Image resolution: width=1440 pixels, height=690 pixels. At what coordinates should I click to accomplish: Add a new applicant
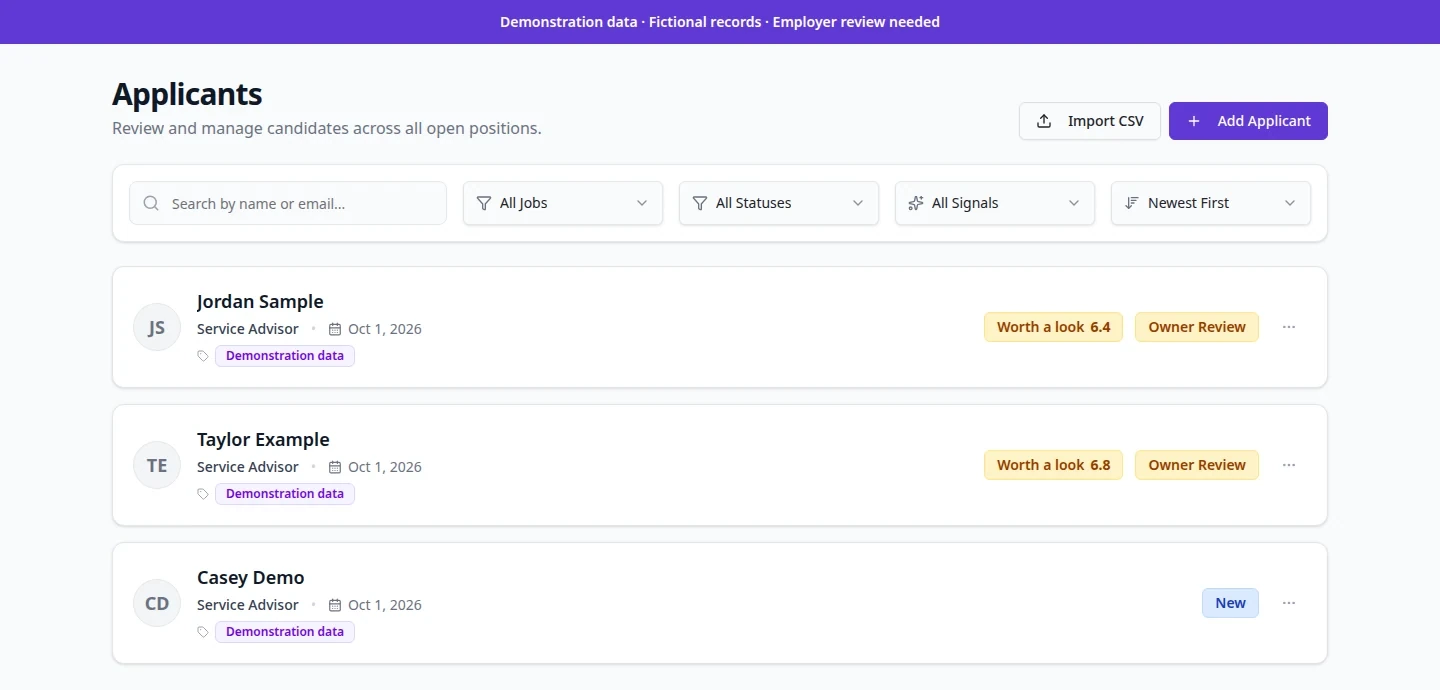pos(1248,121)
